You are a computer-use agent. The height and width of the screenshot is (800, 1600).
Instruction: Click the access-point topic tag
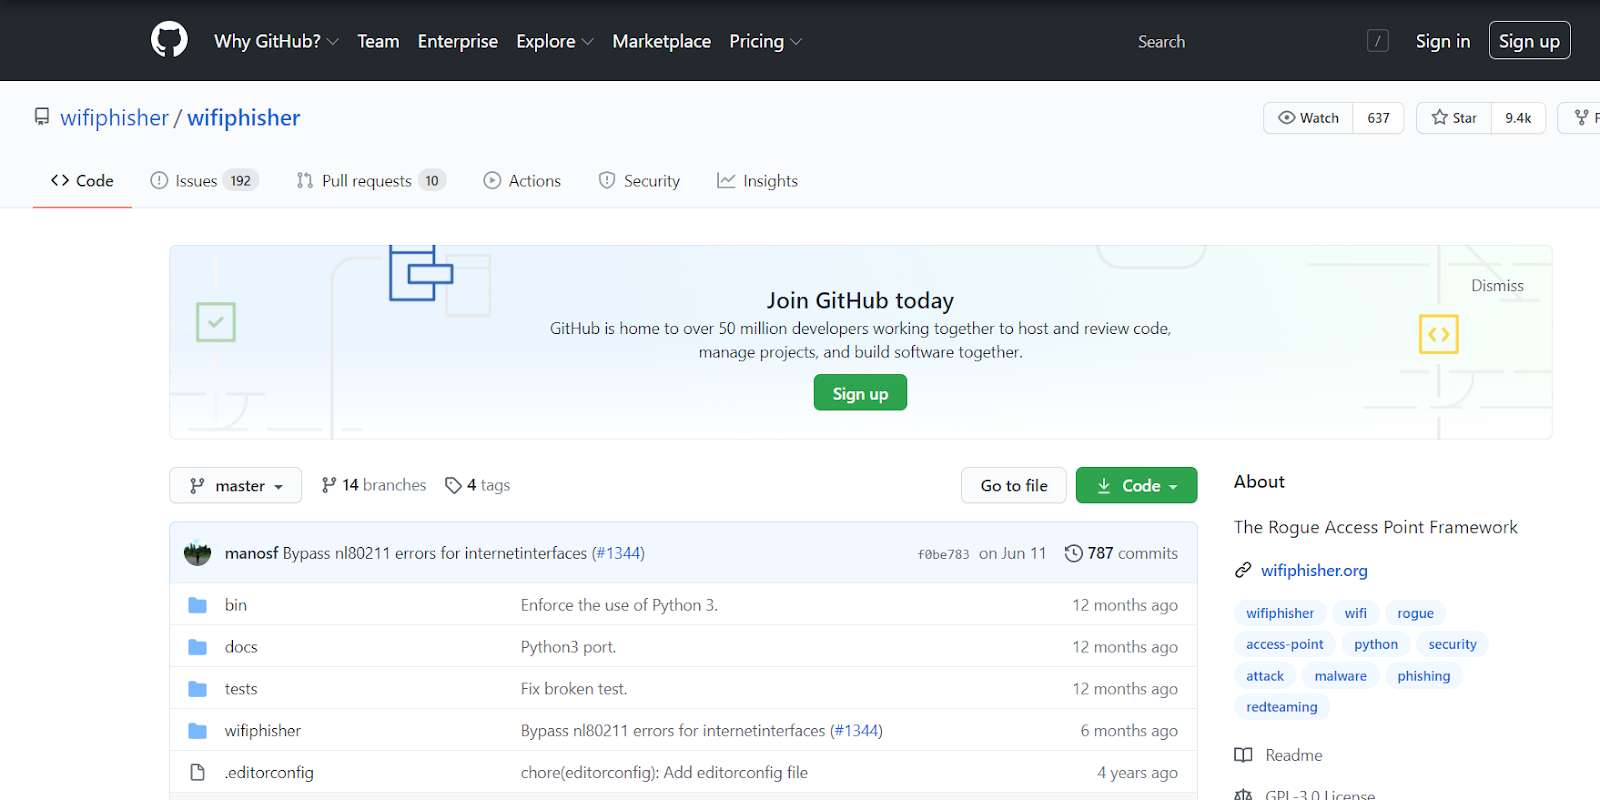click(x=1284, y=644)
